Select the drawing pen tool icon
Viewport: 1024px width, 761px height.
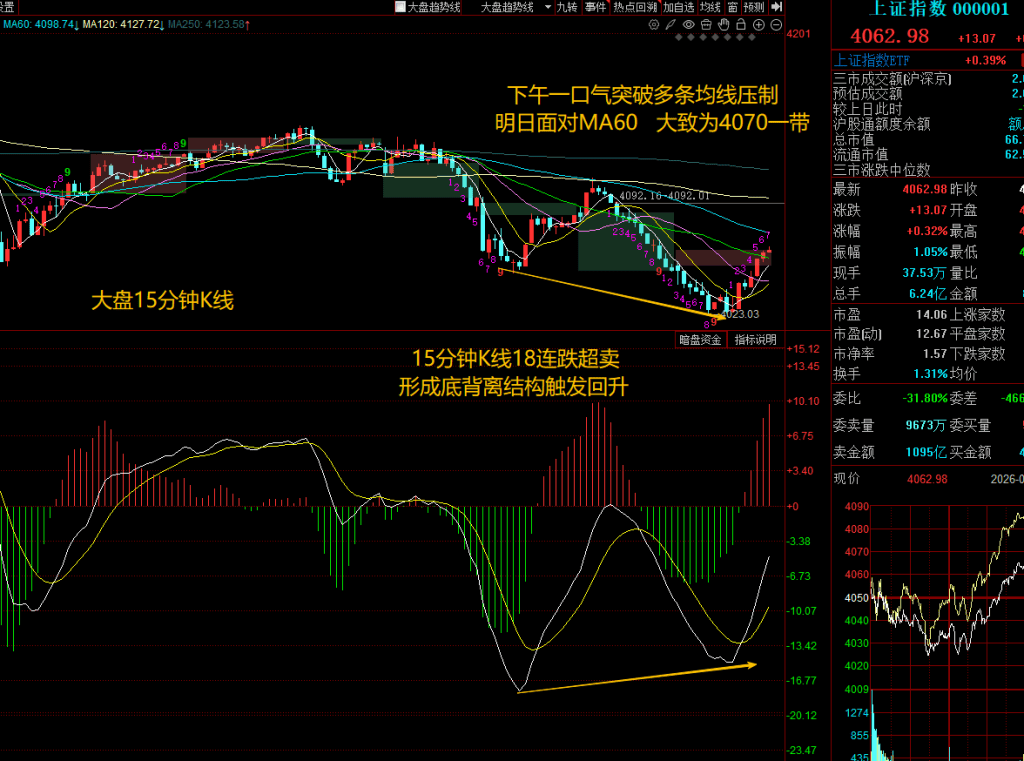coord(671,24)
